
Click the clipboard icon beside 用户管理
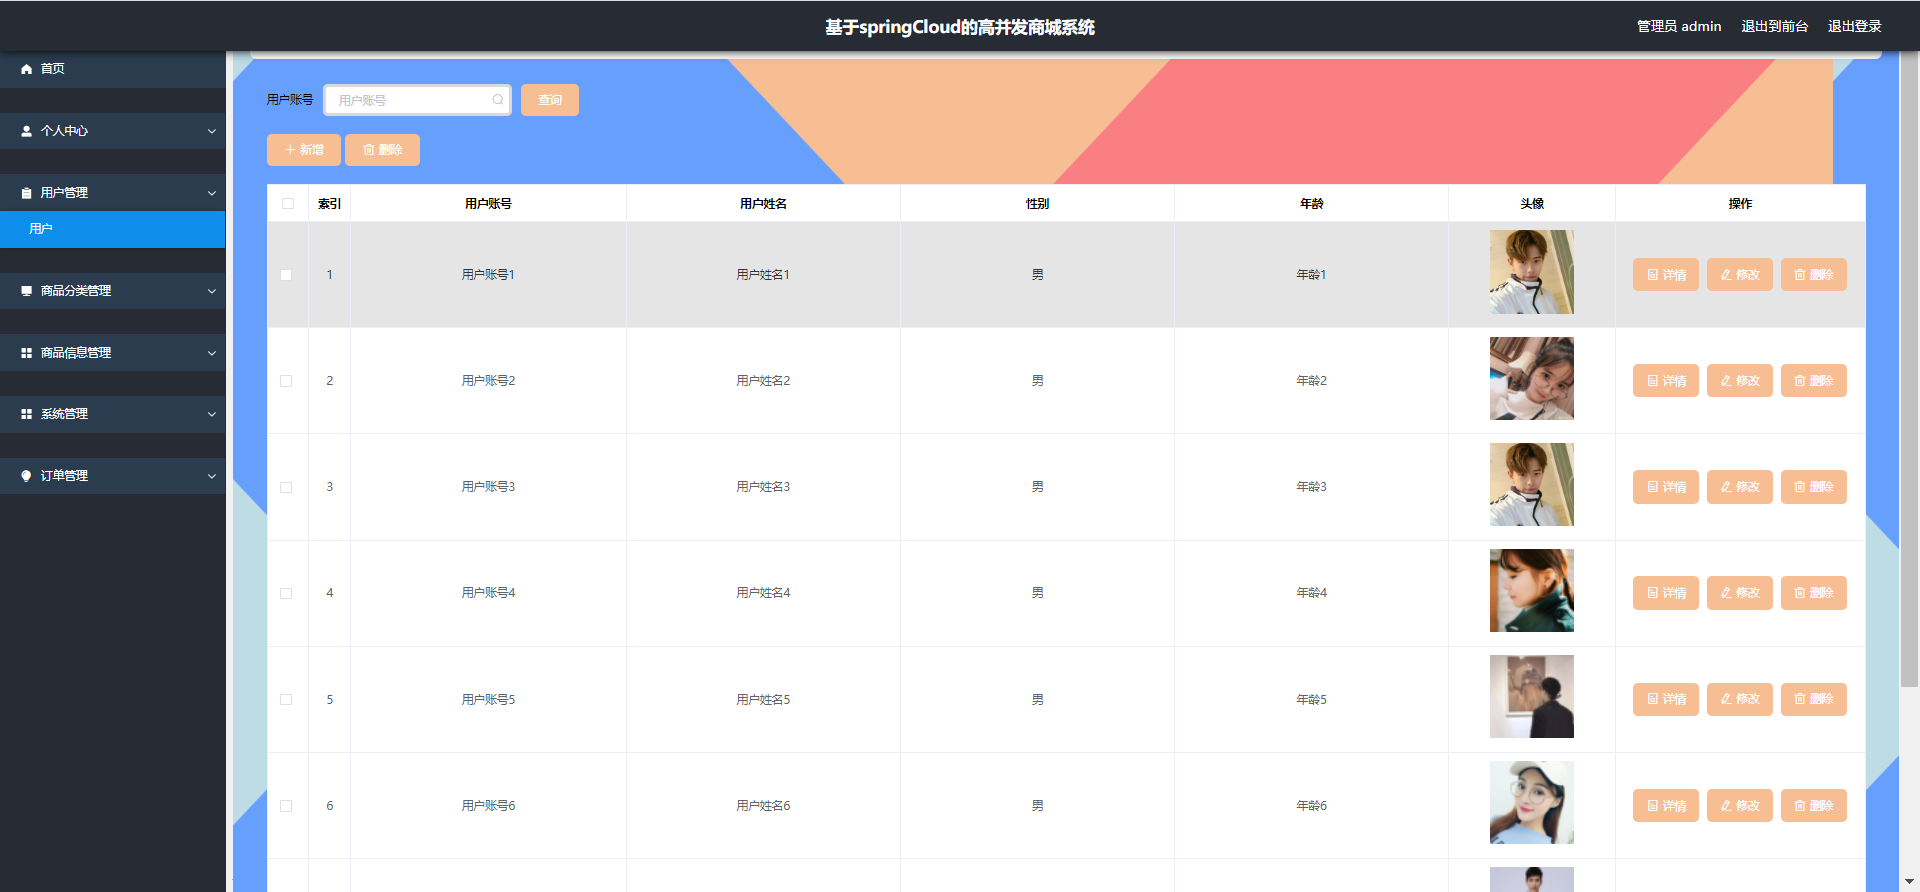click(x=27, y=193)
